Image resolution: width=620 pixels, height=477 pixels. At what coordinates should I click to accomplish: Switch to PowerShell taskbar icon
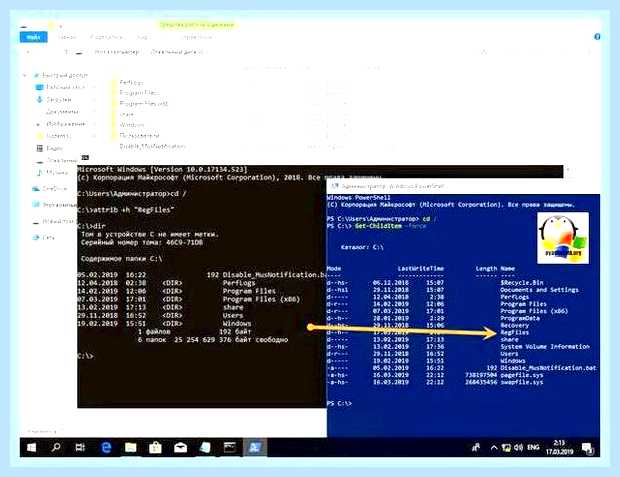[x=254, y=447]
